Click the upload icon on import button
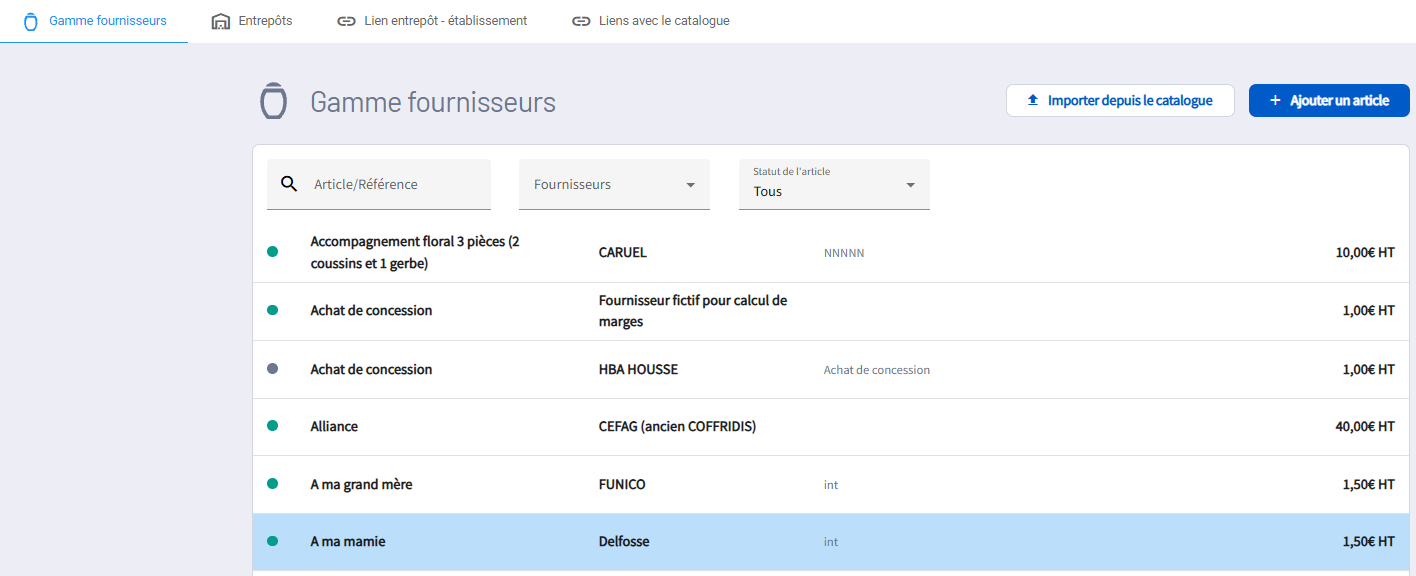Image resolution: width=1416 pixels, height=576 pixels. [x=1033, y=100]
